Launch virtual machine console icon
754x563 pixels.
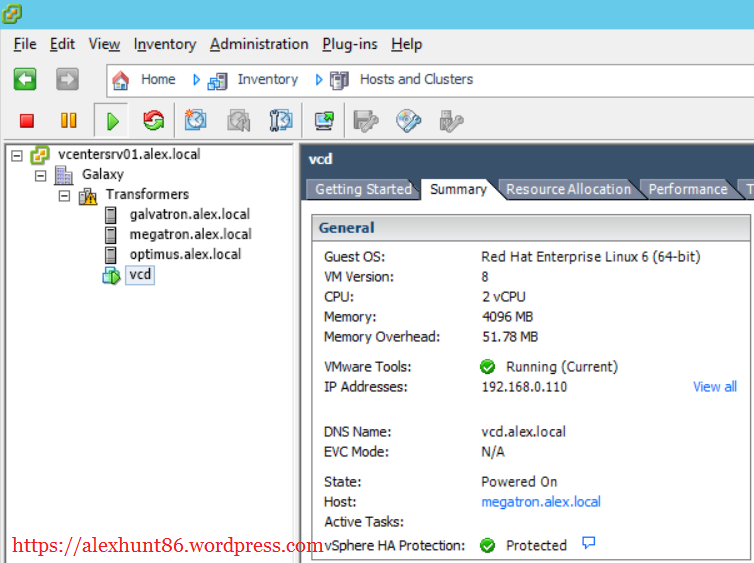point(324,120)
